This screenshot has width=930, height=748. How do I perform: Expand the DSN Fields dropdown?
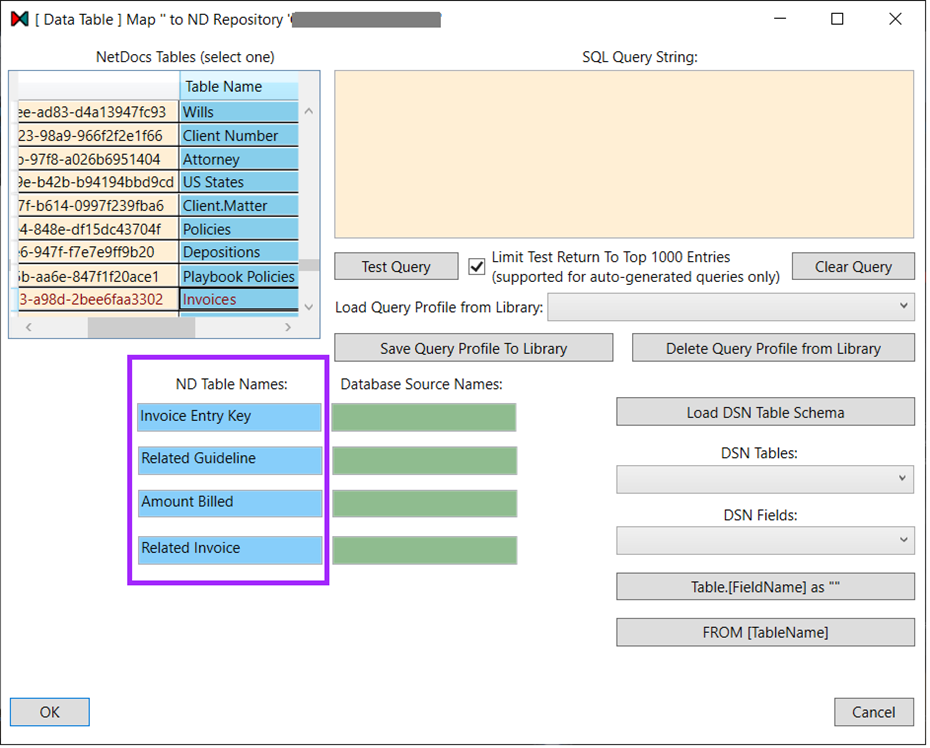[x=765, y=540]
